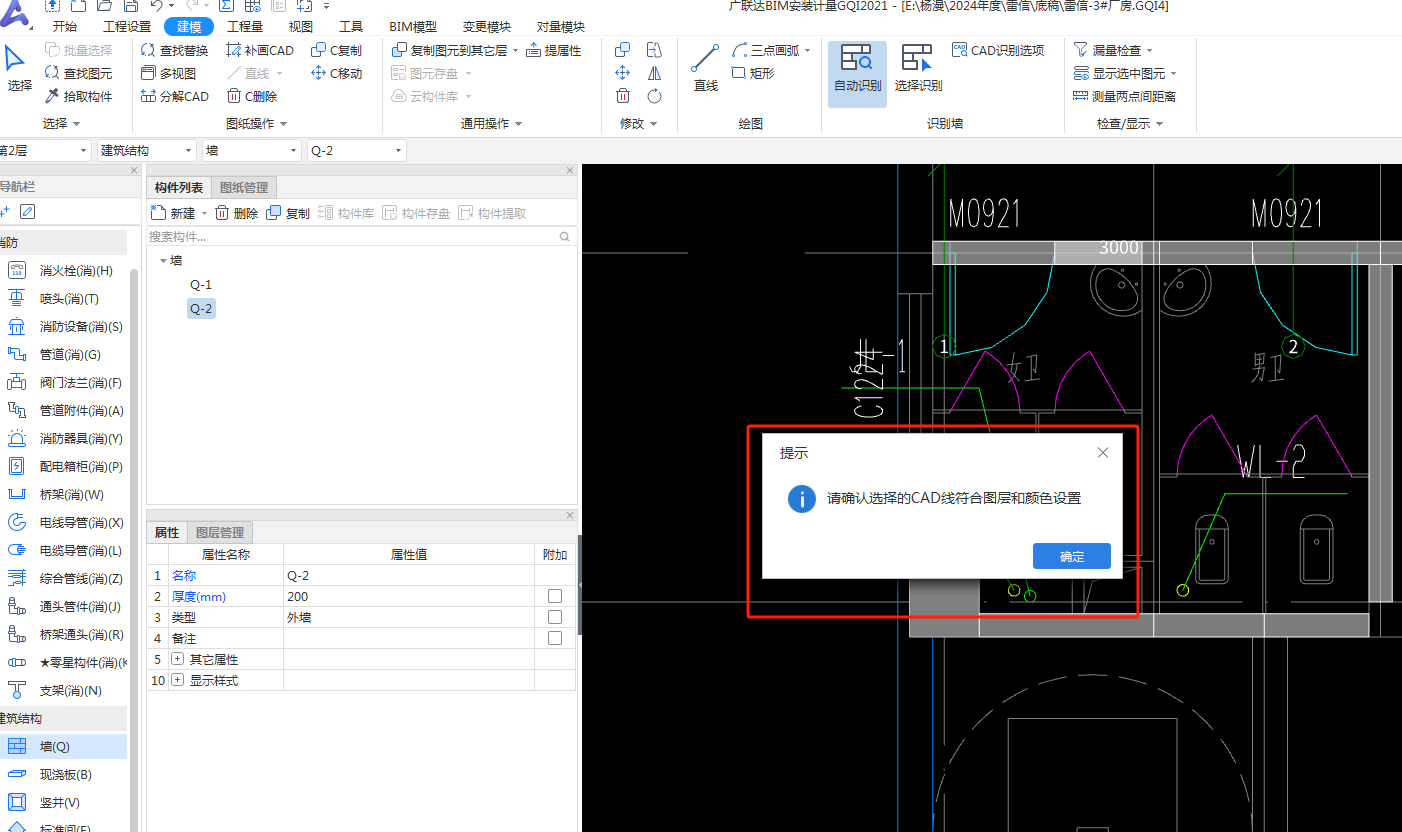Select Q-1 in the component tree

(x=201, y=285)
